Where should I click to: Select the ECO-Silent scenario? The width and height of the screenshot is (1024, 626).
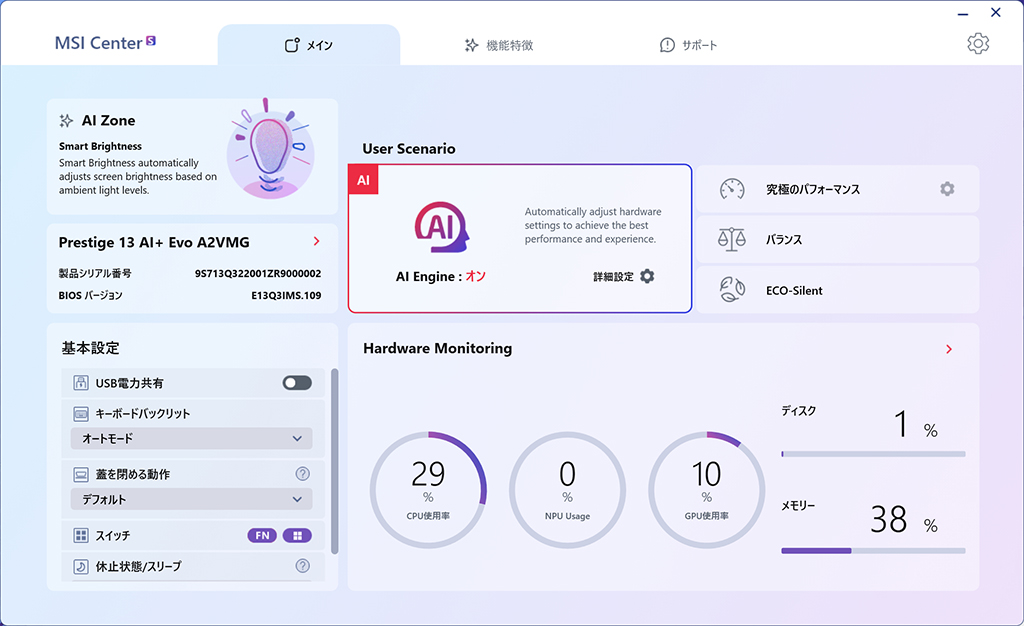837,290
